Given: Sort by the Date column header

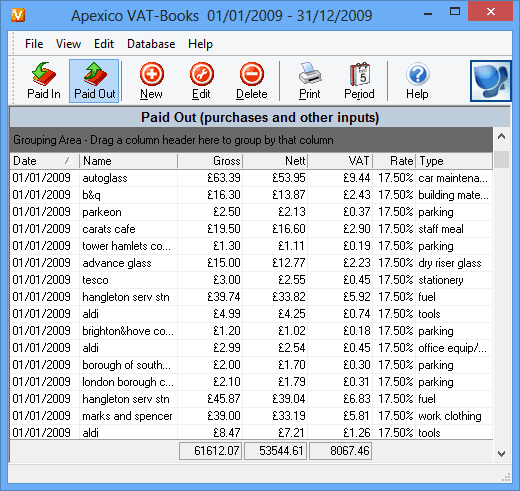Looking at the screenshot, I should [x=44, y=161].
